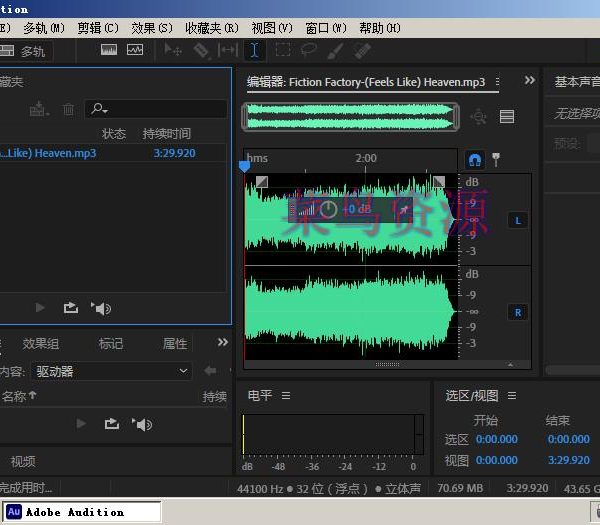
Task: Click the volume HUD gain knob
Action: [328, 209]
